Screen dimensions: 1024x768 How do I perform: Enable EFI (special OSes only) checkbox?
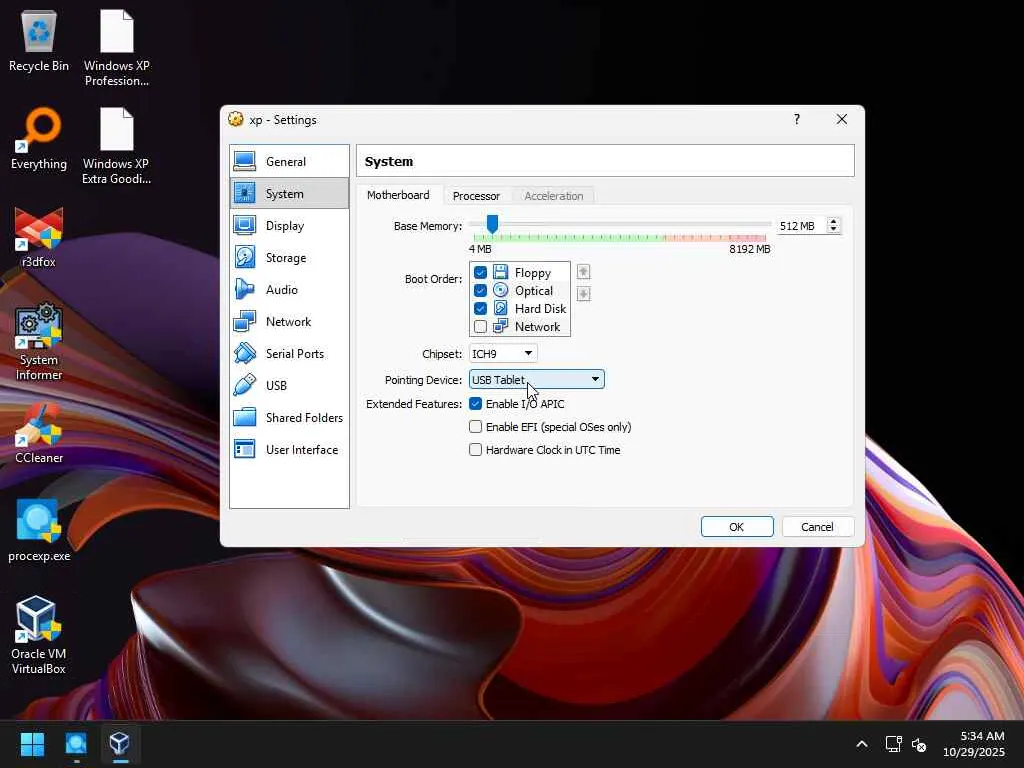click(x=475, y=426)
